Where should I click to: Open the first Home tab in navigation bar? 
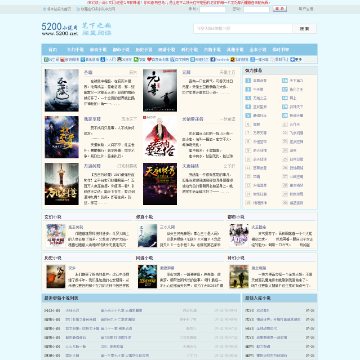click(53, 50)
